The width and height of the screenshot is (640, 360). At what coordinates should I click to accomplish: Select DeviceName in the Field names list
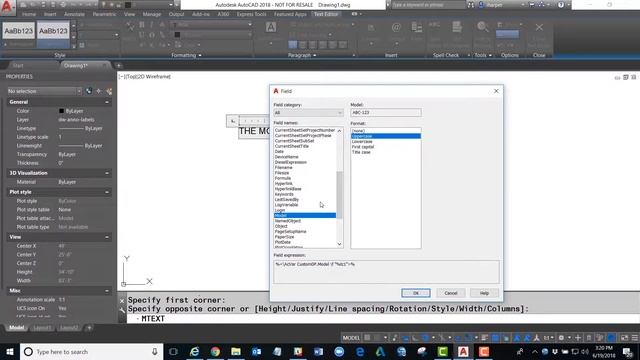point(287,157)
